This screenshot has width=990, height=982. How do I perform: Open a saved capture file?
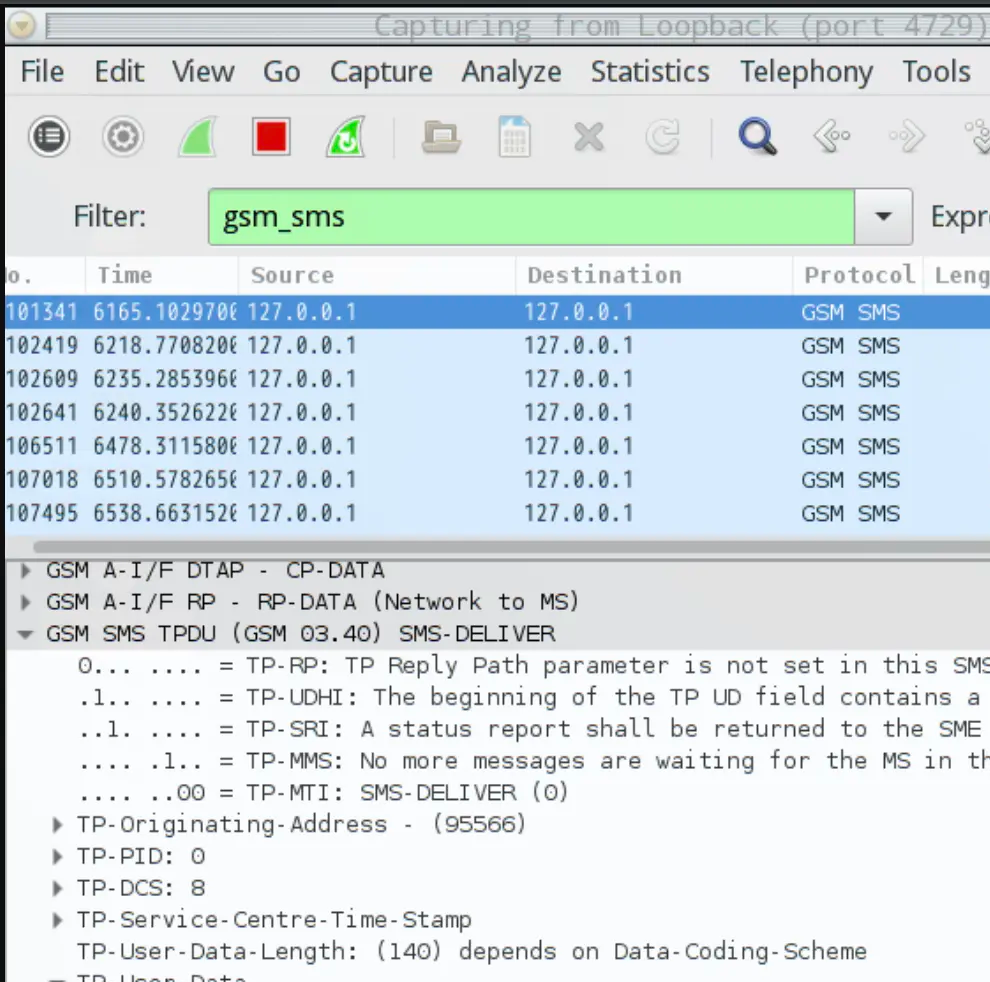[x=440, y=136]
